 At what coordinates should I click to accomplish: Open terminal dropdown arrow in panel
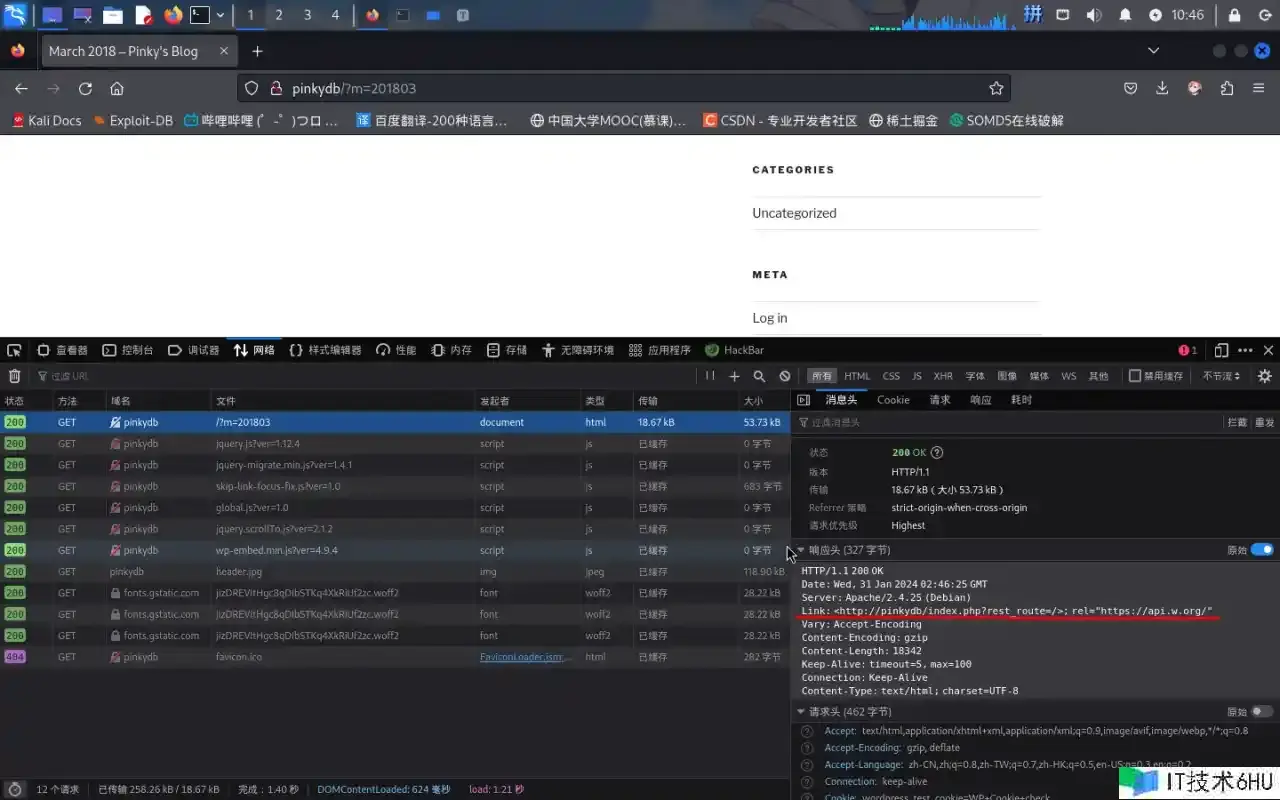[x=220, y=15]
